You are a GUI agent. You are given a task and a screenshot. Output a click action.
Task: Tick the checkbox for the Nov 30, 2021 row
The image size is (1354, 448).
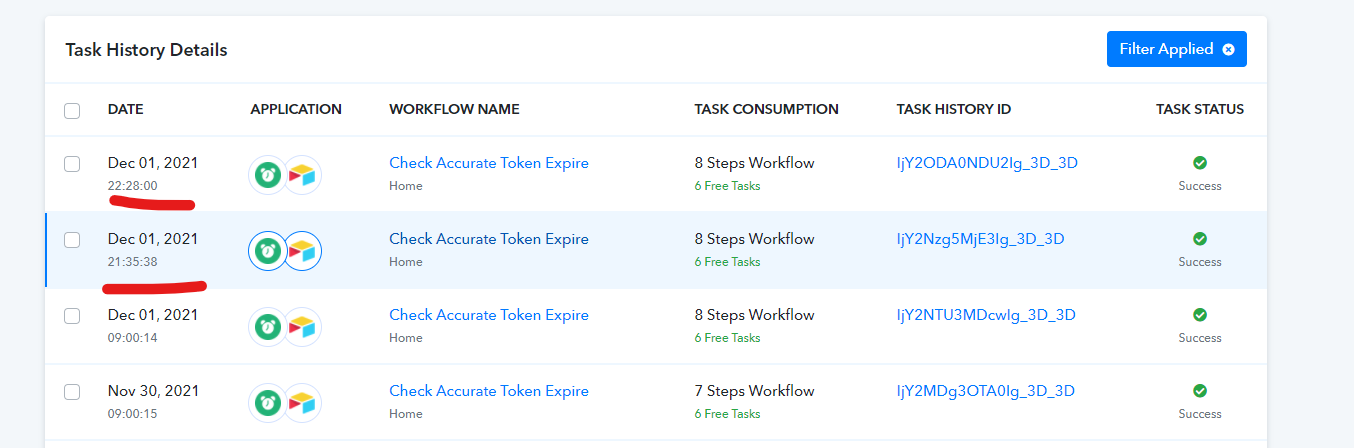(x=72, y=392)
